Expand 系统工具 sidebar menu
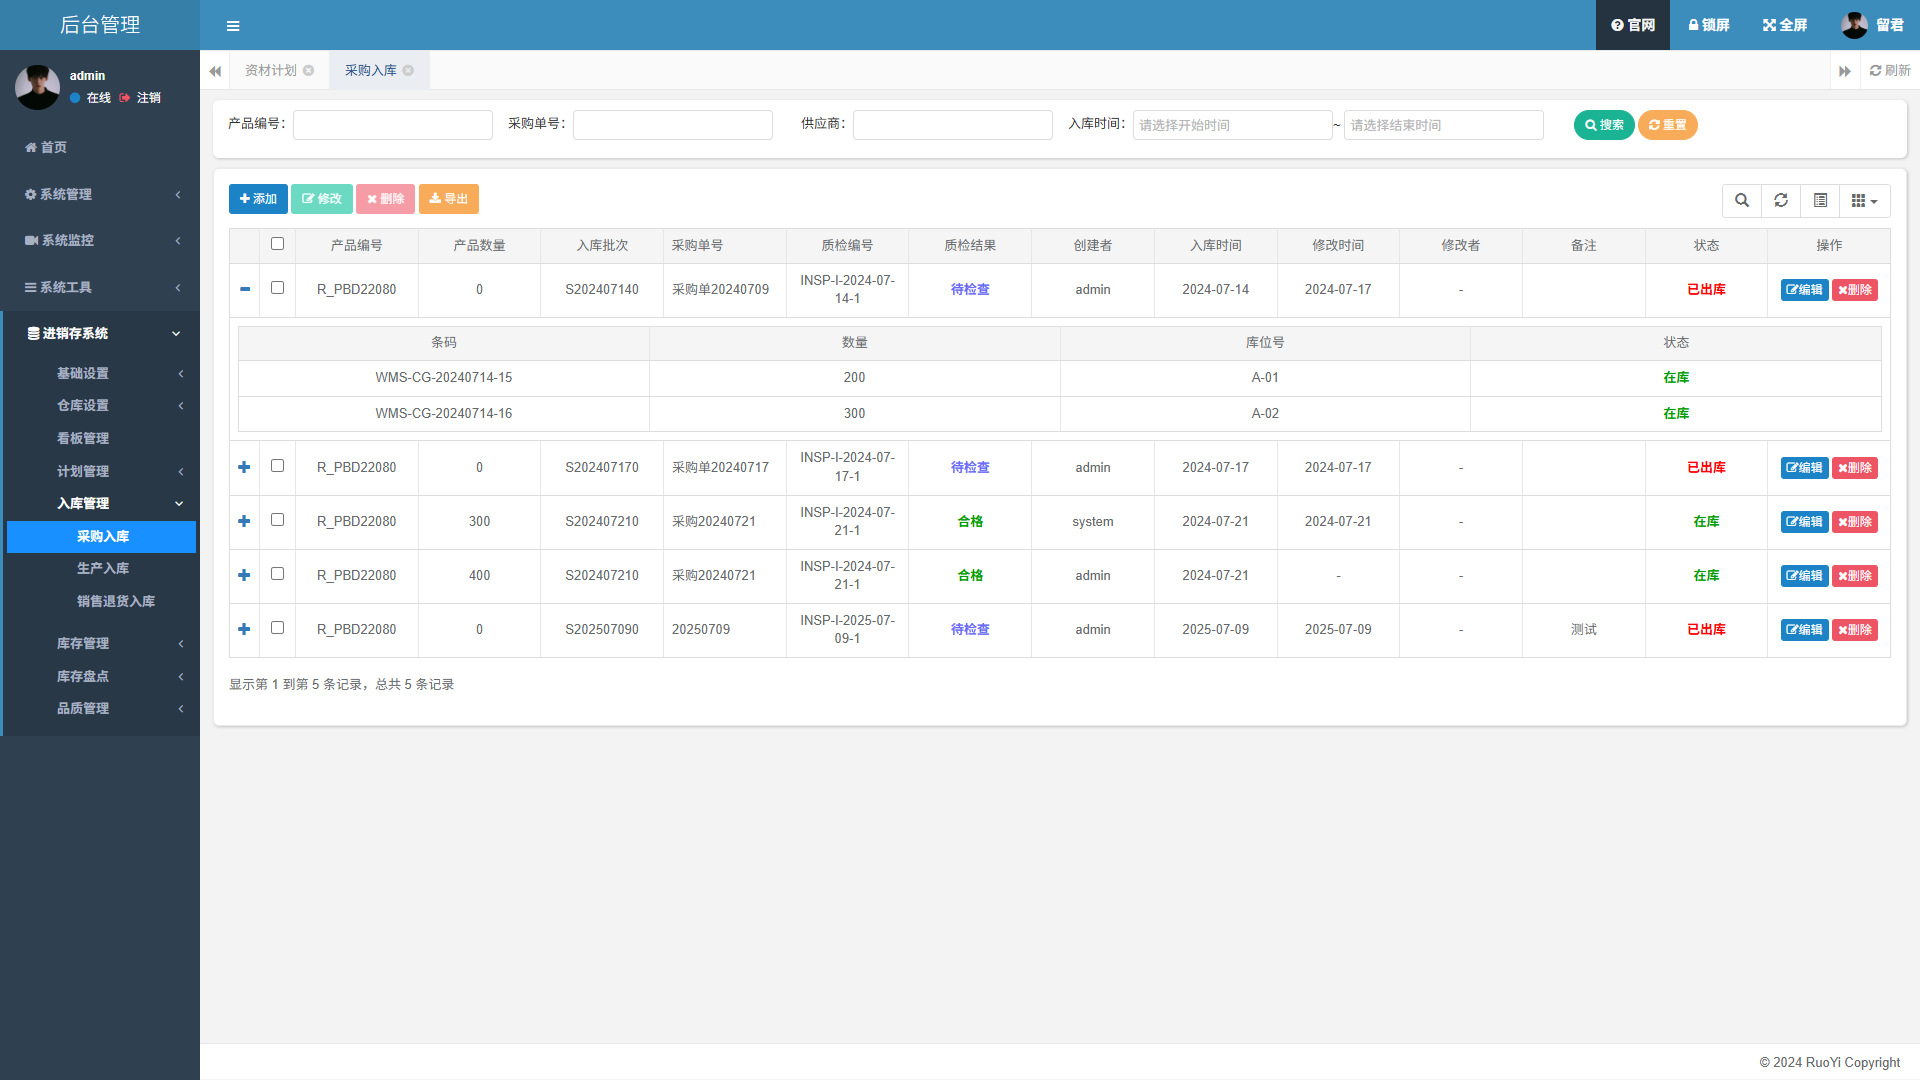The width and height of the screenshot is (1920, 1080). point(100,287)
